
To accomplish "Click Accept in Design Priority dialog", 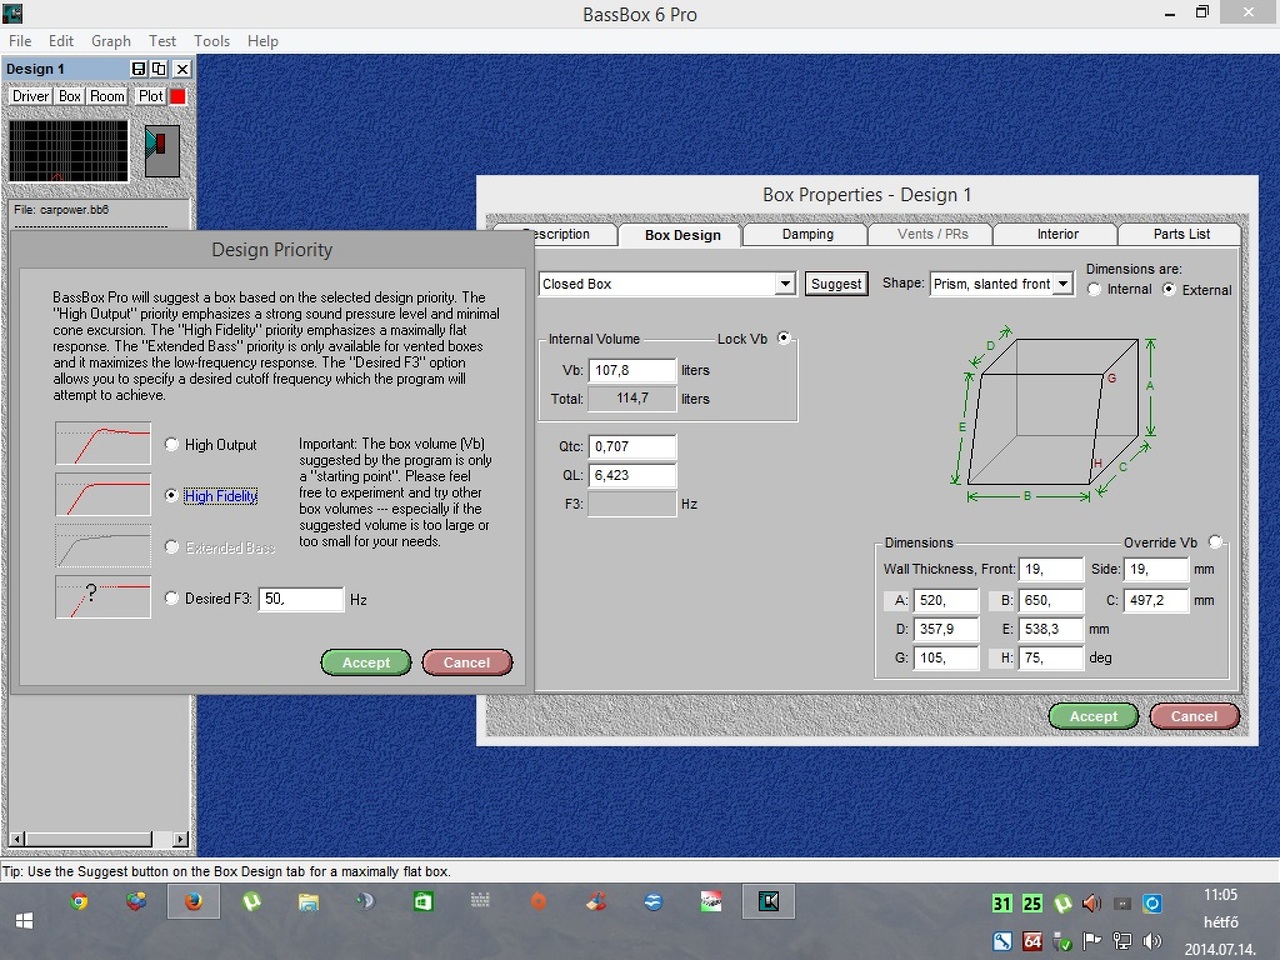I will point(366,662).
